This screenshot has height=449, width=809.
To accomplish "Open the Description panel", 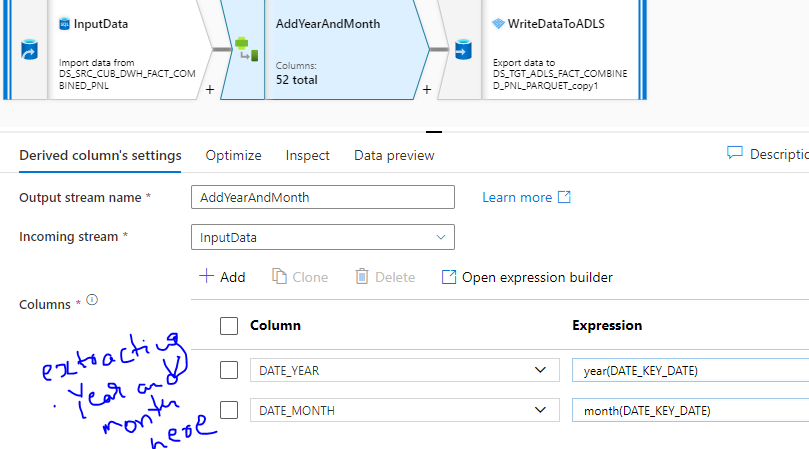I will [779, 154].
